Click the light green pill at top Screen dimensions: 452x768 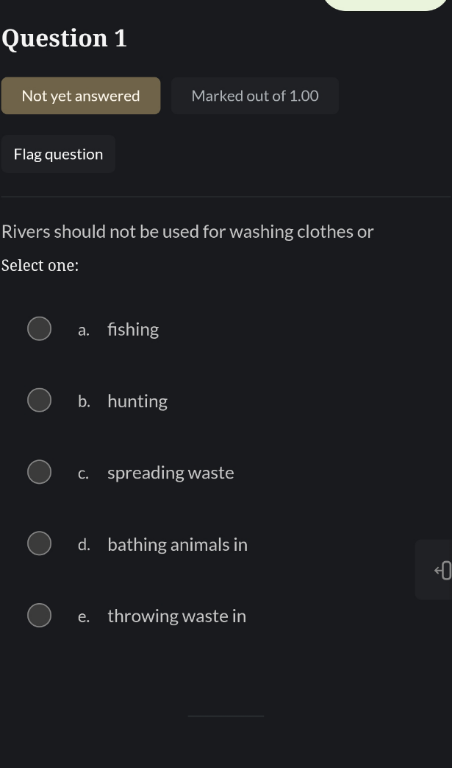coord(385,5)
